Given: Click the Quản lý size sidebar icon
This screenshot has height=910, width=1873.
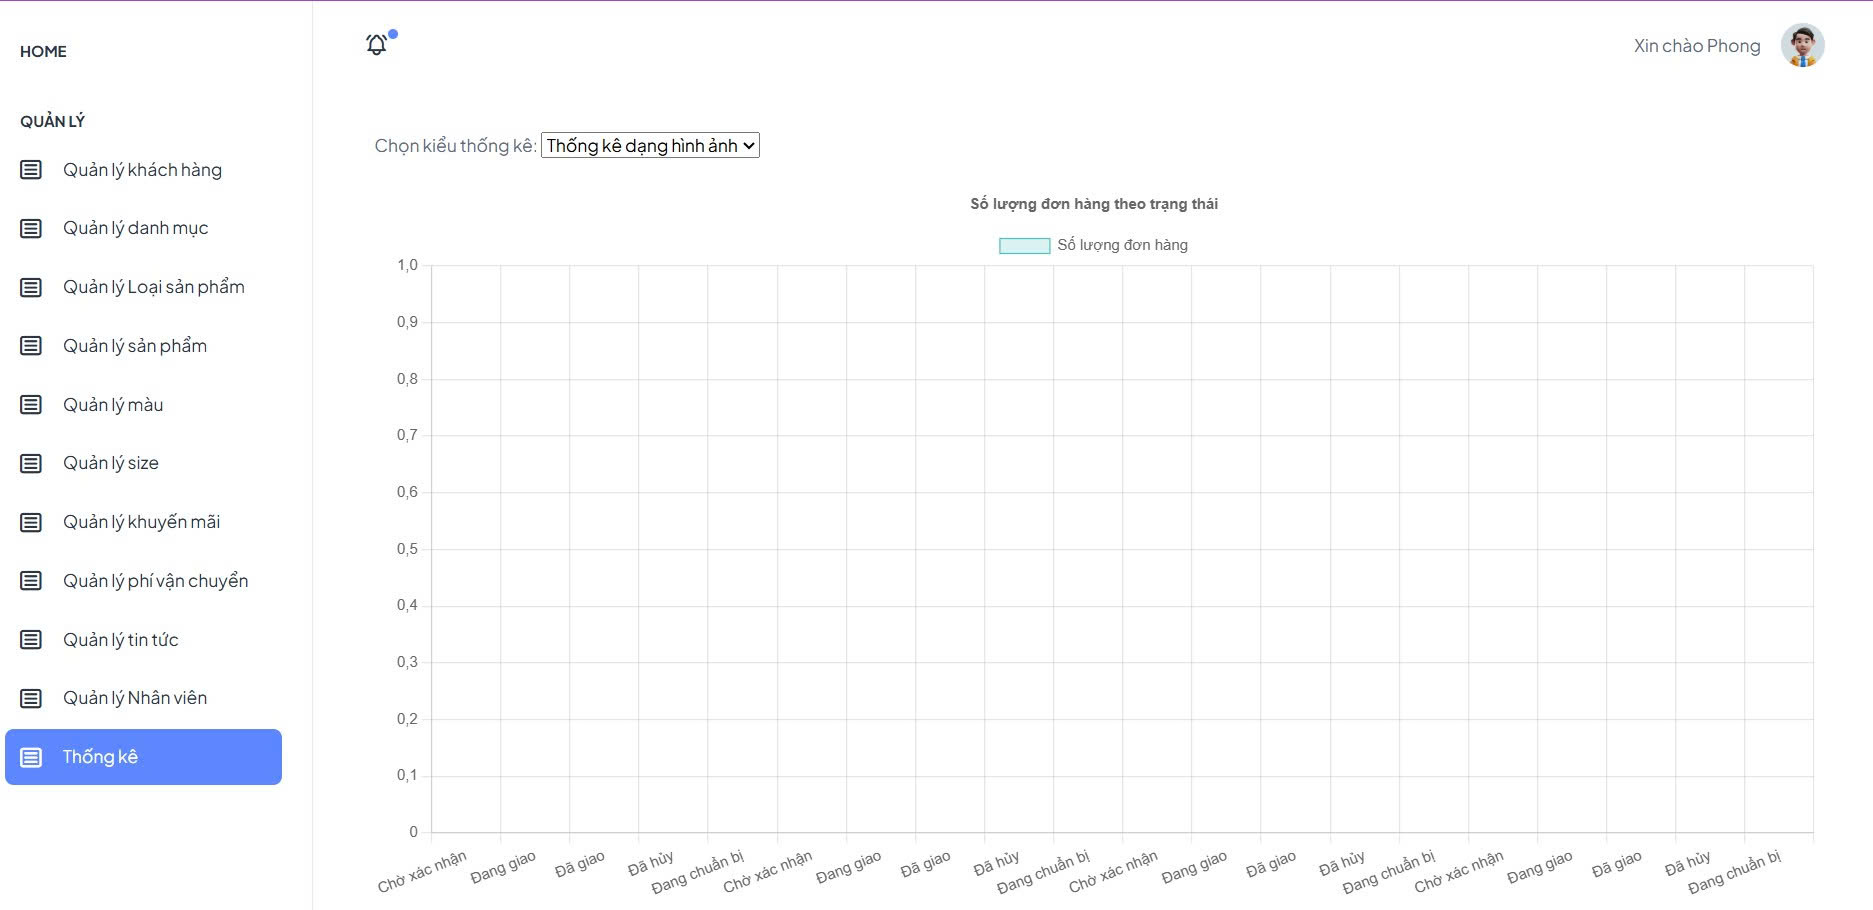Looking at the screenshot, I should tap(29, 462).
